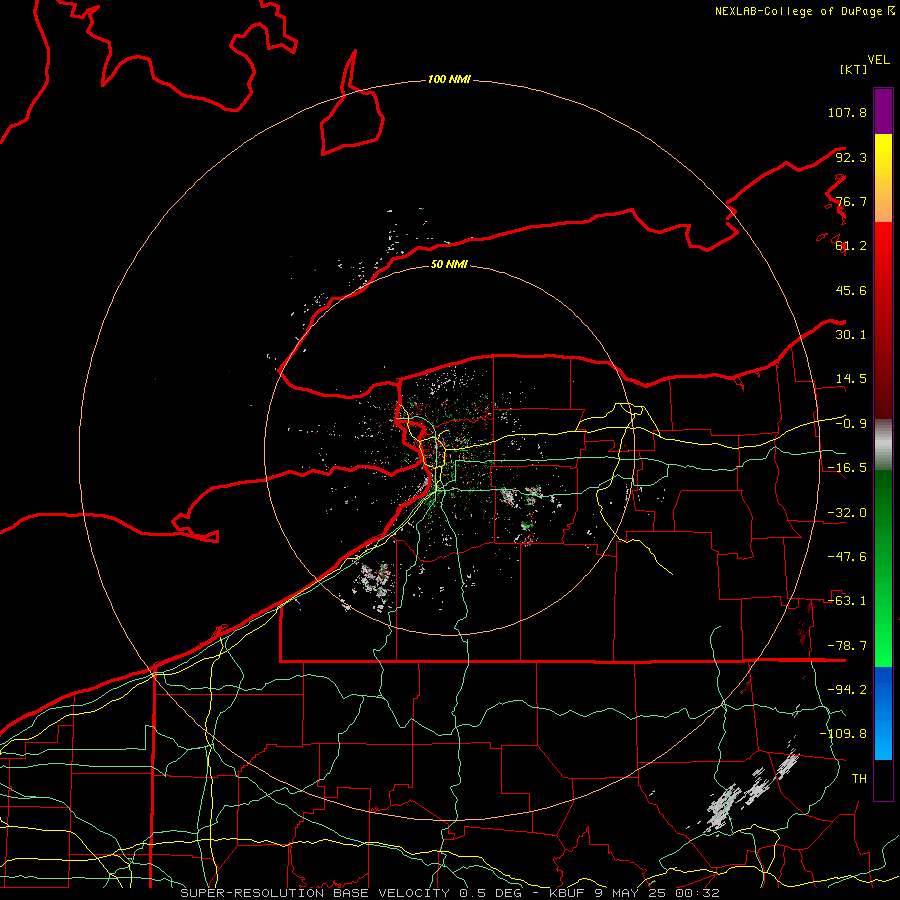Pick the yellow segment of the color bar
This screenshot has width=900, height=900.
click(883, 178)
